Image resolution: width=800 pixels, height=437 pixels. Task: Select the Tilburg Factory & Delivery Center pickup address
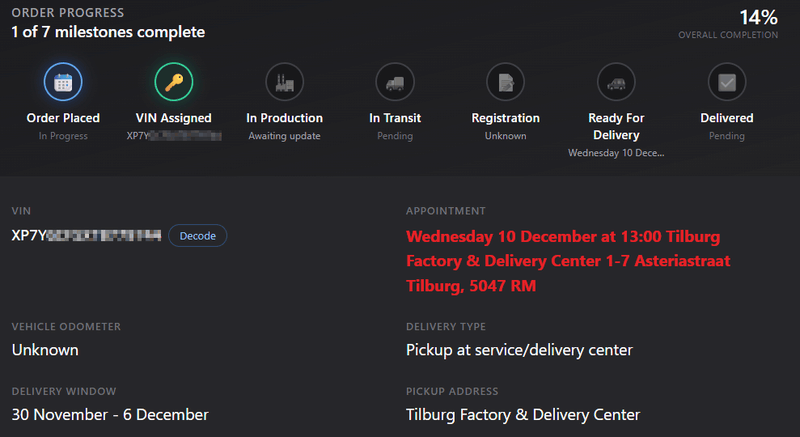[523, 414]
